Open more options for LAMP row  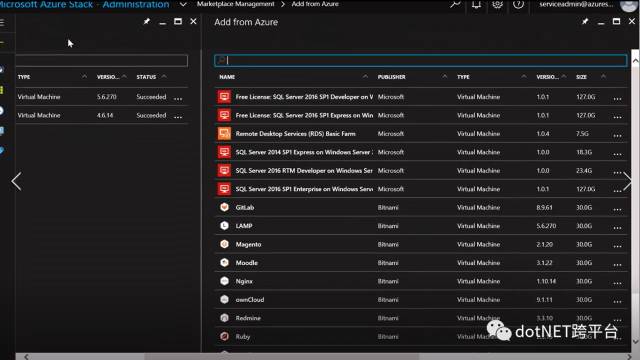pos(617,228)
